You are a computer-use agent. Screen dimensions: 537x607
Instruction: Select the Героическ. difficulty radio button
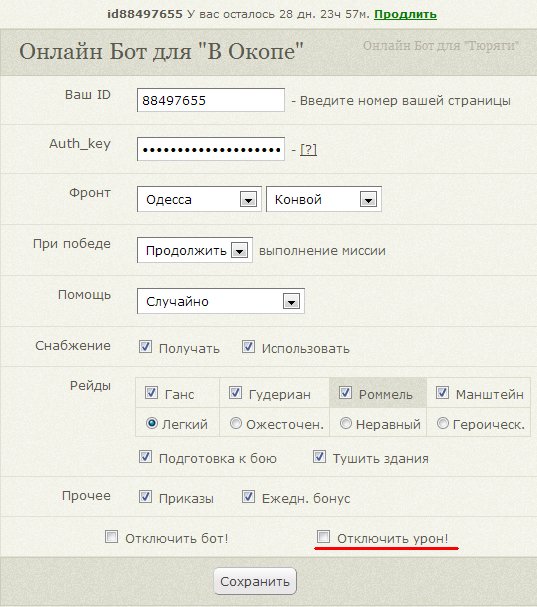tap(443, 423)
